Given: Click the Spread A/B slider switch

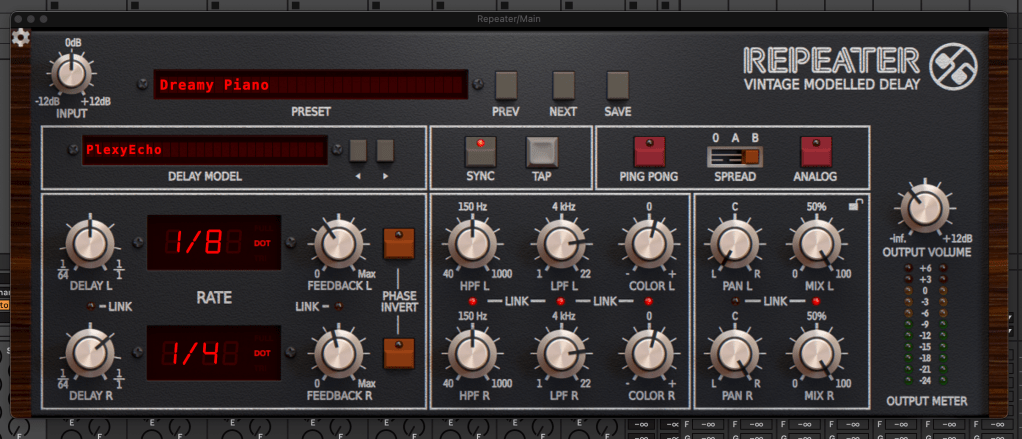Looking at the screenshot, I should coord(735,155).
